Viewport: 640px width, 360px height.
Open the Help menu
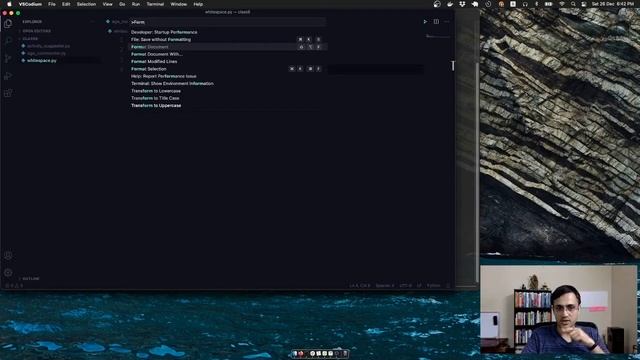coord(198,4)
